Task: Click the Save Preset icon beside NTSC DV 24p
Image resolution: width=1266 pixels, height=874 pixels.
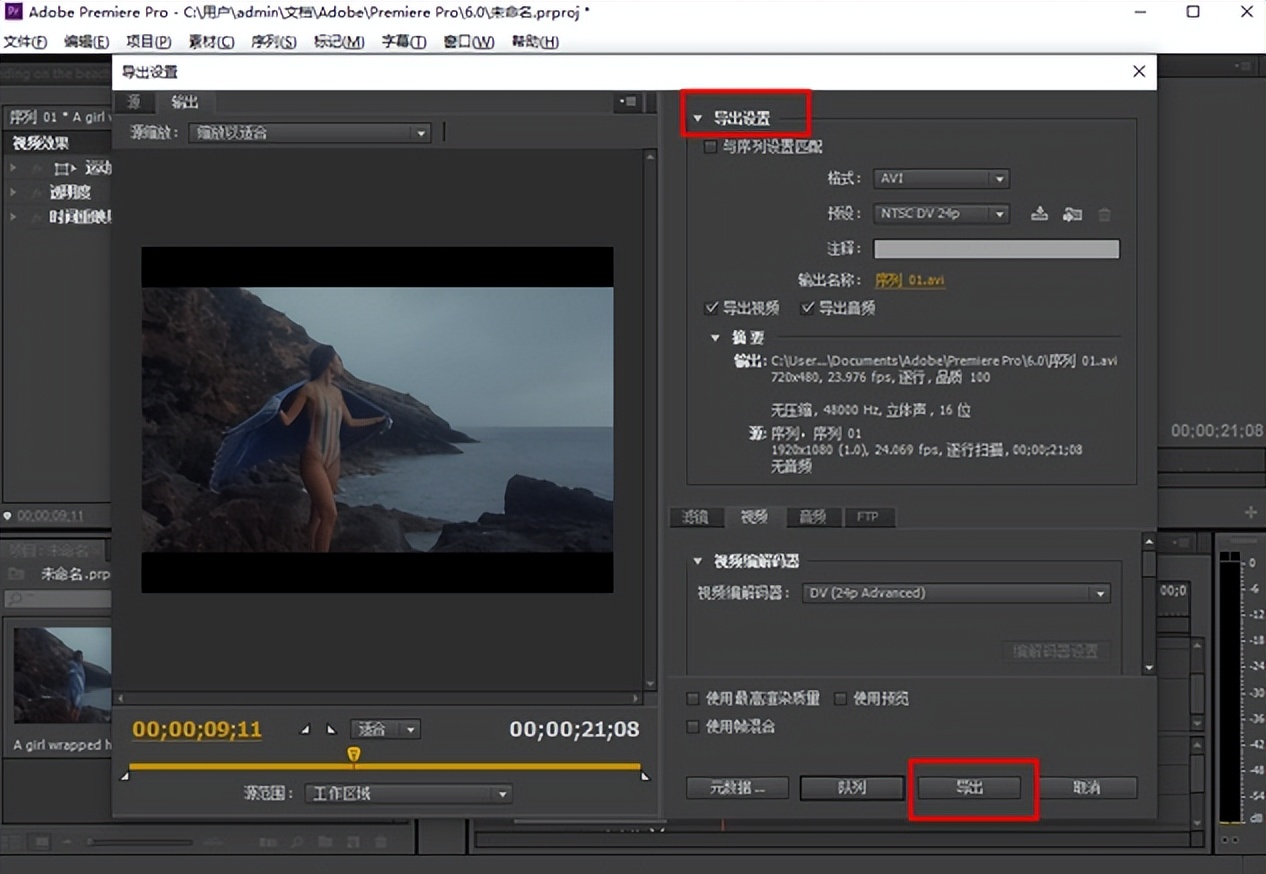Action: [x=1039, y=213]
